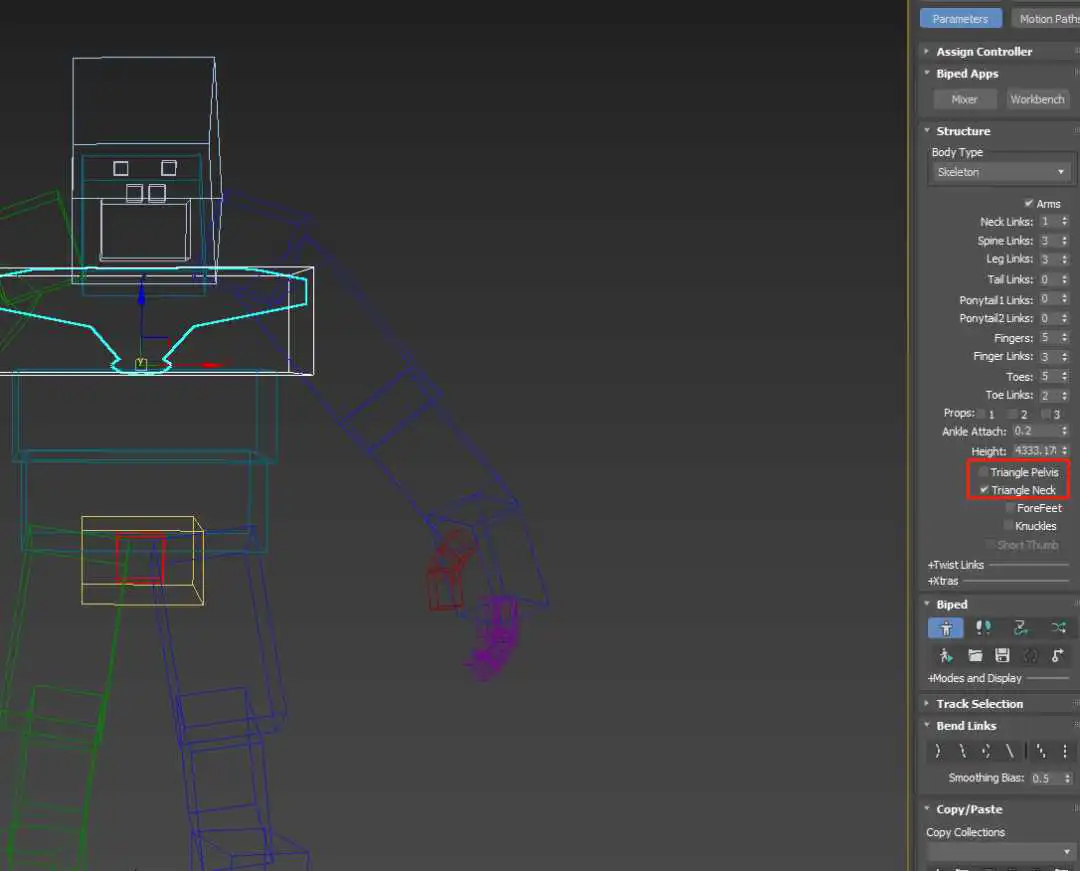Enable Props 1 checkbox
This screenshot has height=871, width=1080.
coord(981,413)
